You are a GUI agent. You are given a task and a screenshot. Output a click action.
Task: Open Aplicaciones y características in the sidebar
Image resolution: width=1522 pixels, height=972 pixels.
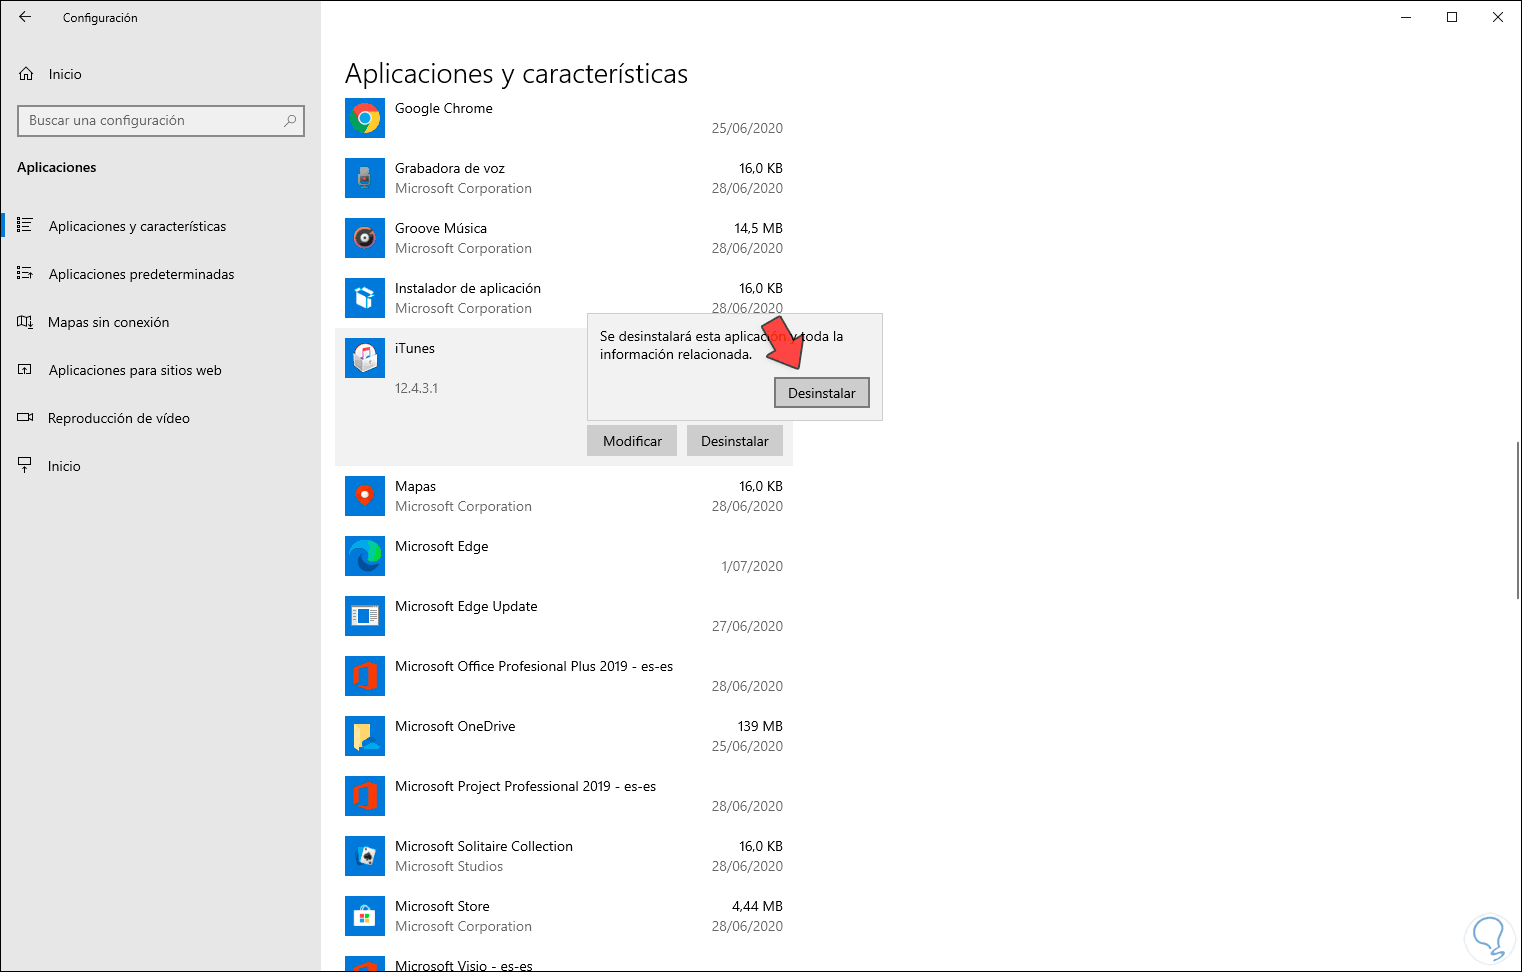click(160, 226)
